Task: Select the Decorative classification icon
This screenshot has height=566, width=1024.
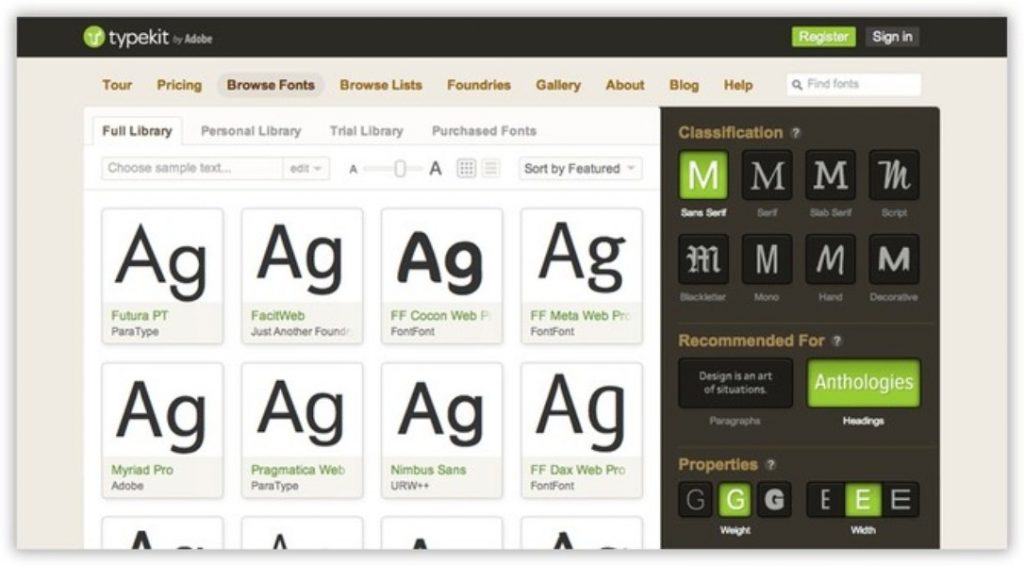Action: (894, 259)
